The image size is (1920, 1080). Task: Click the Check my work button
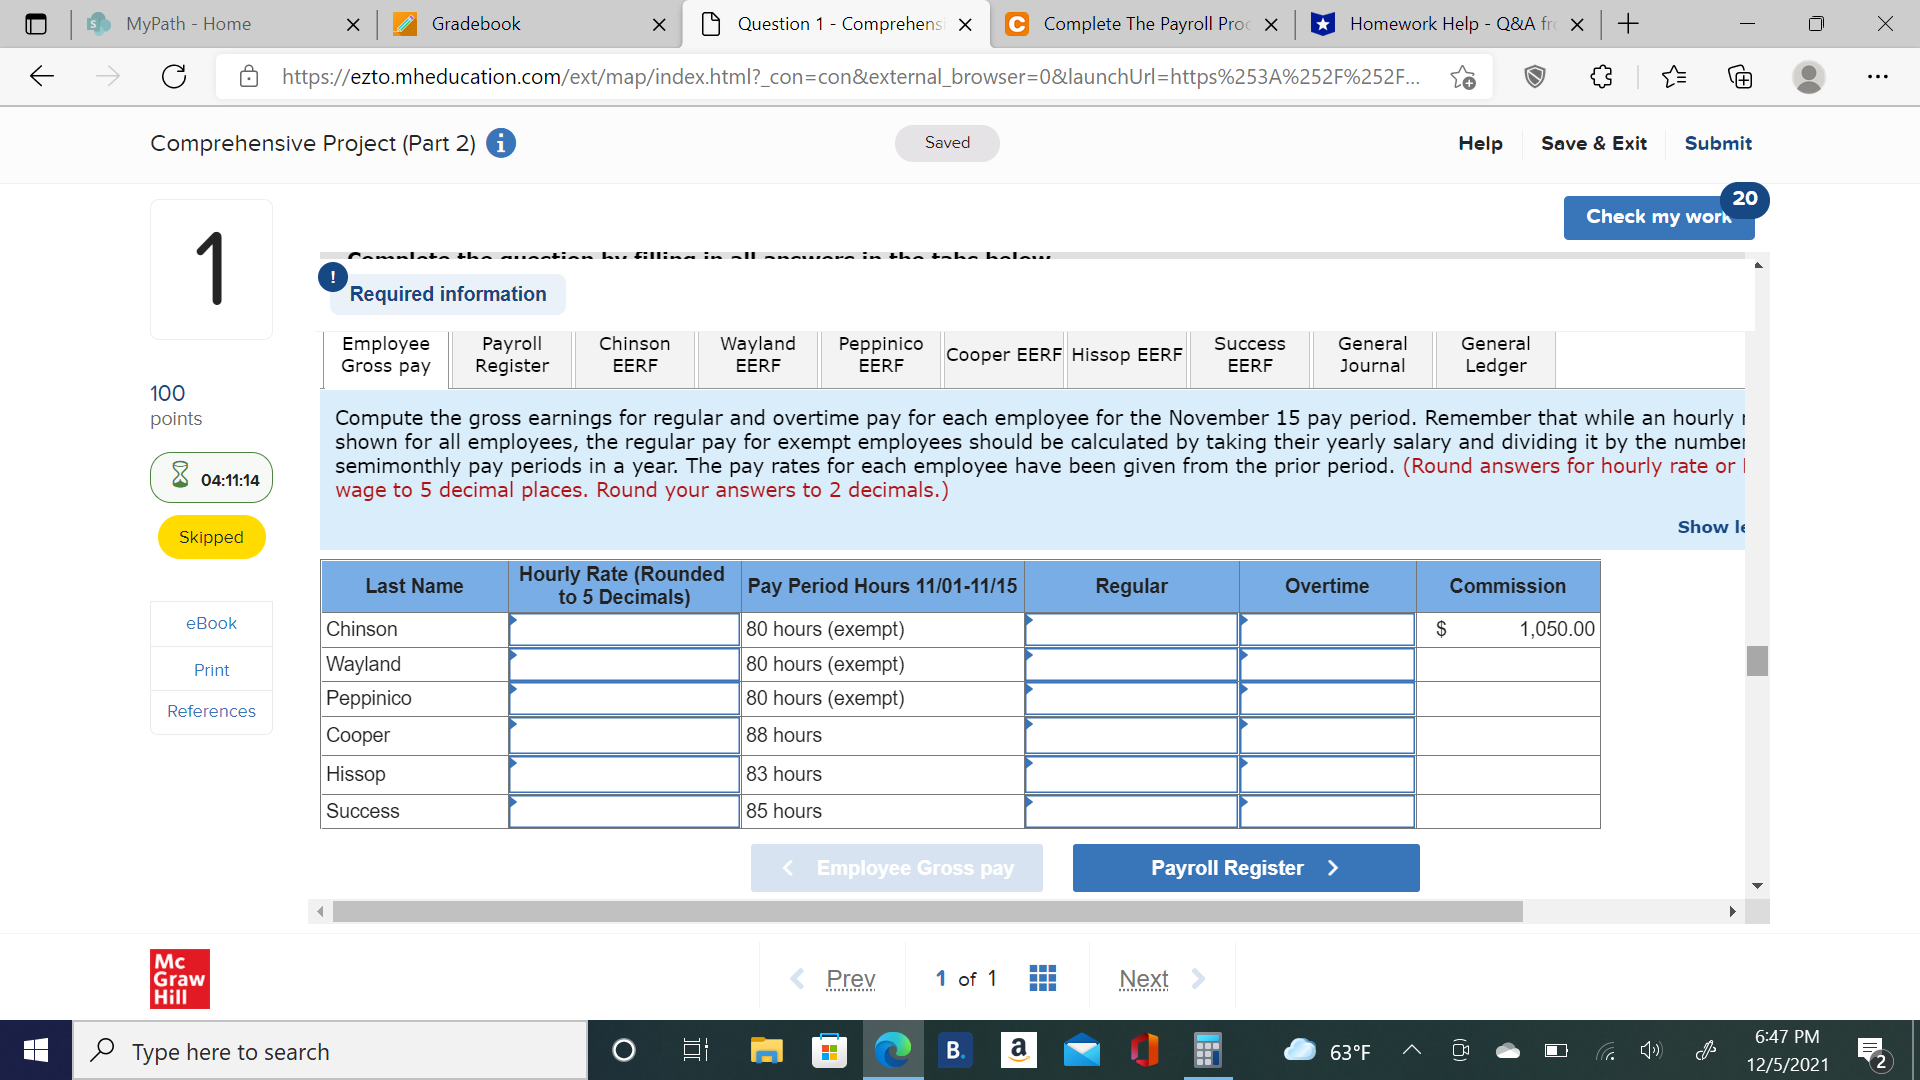[1651, 217]
